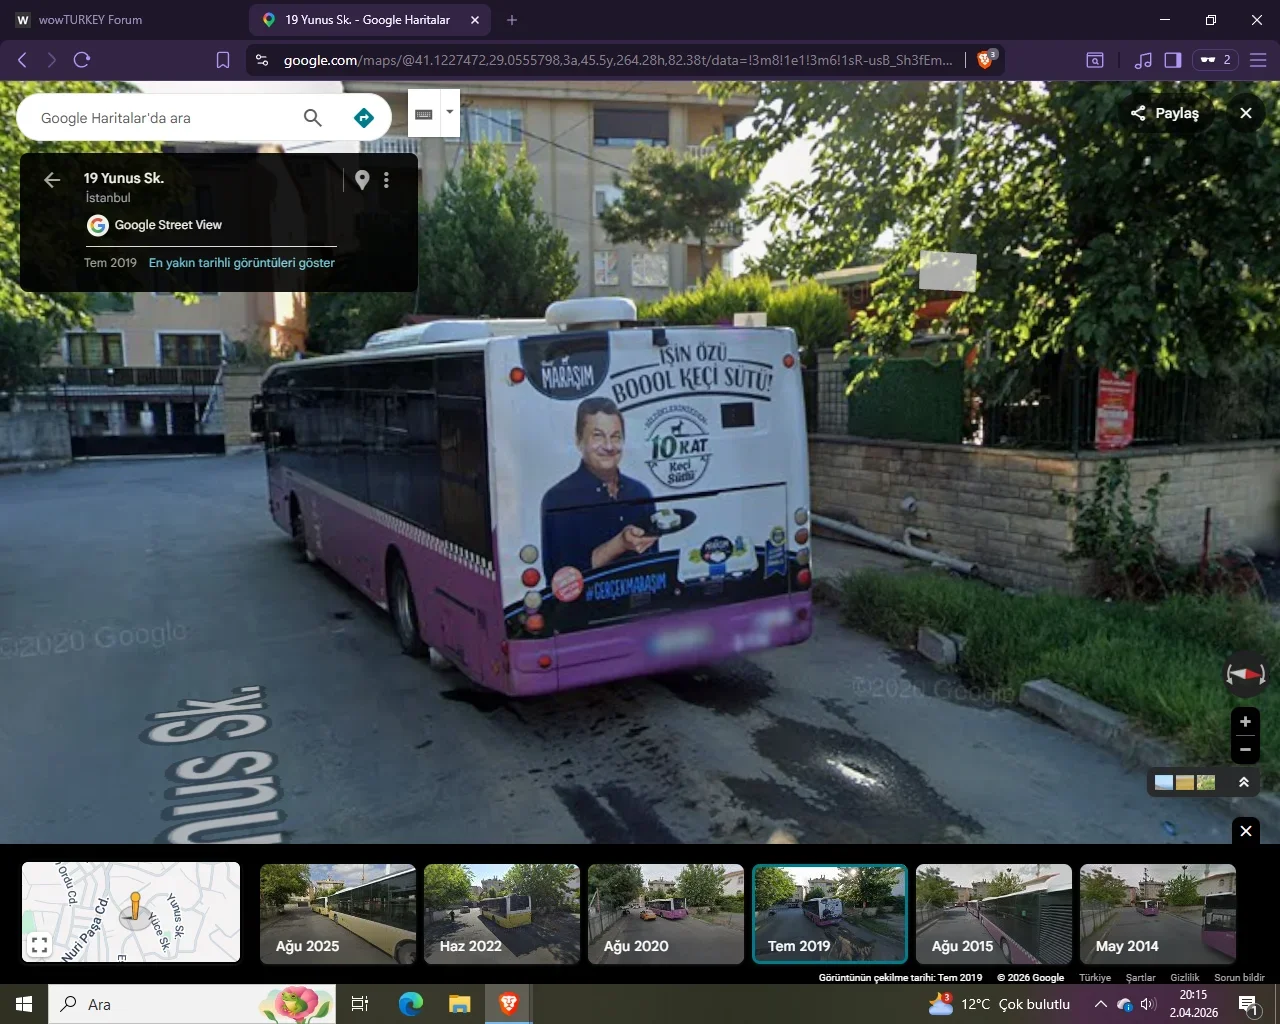Toggle the browser sidebar panel

coord(1172,60)
